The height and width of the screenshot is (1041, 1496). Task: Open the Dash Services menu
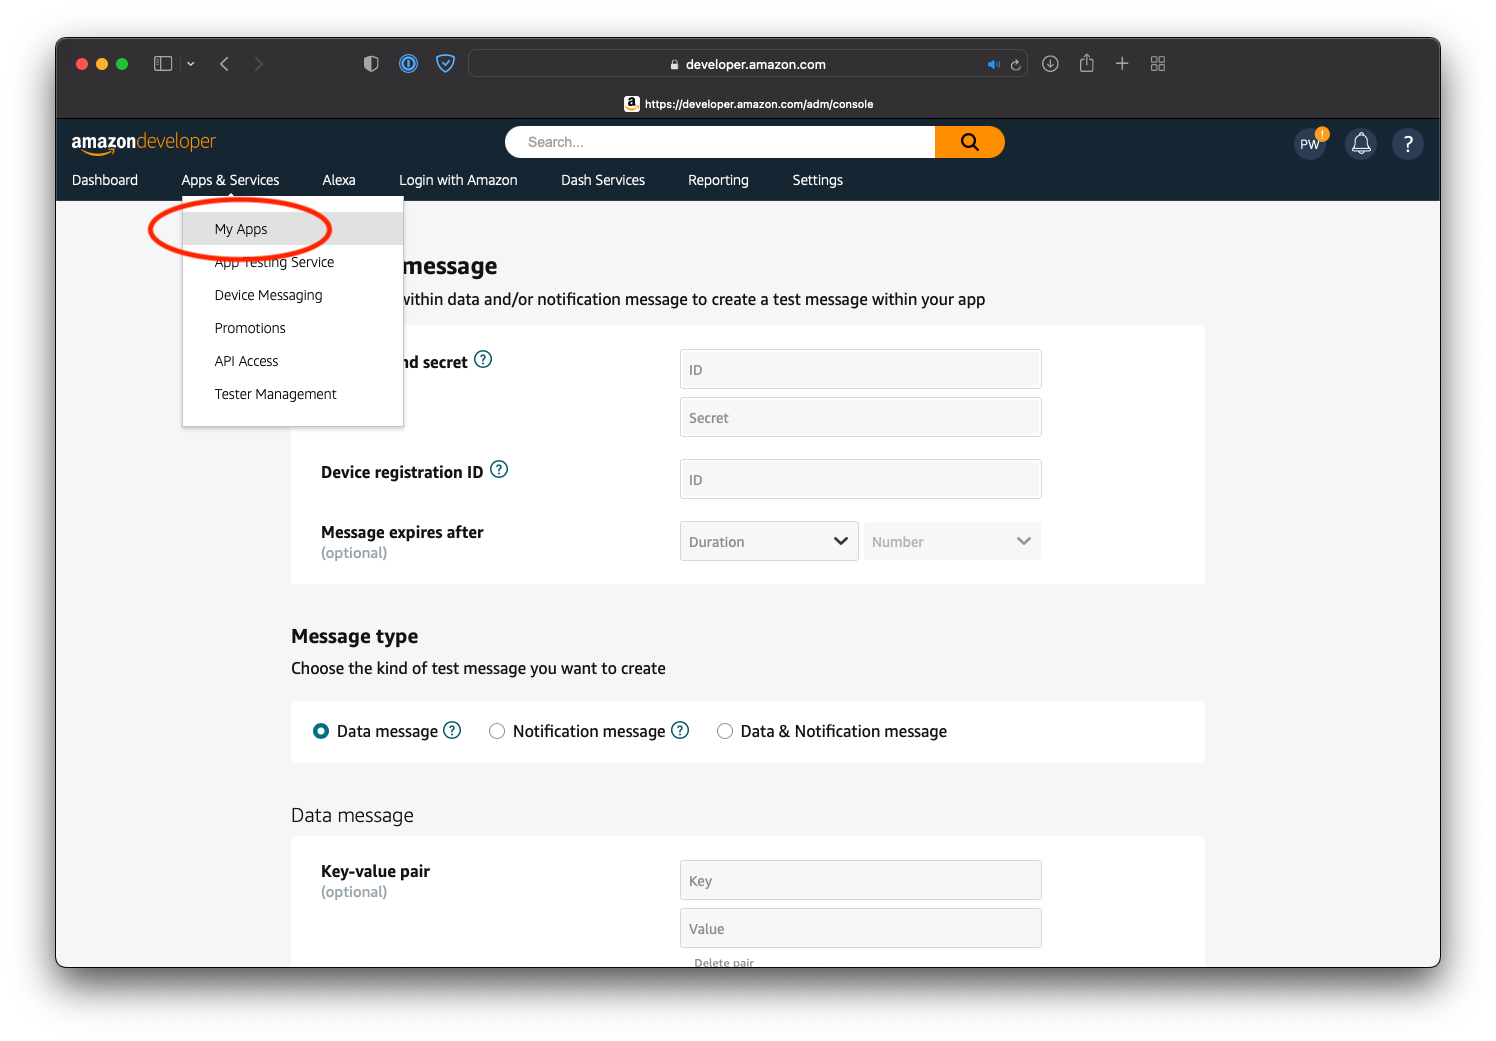[603, 180]
